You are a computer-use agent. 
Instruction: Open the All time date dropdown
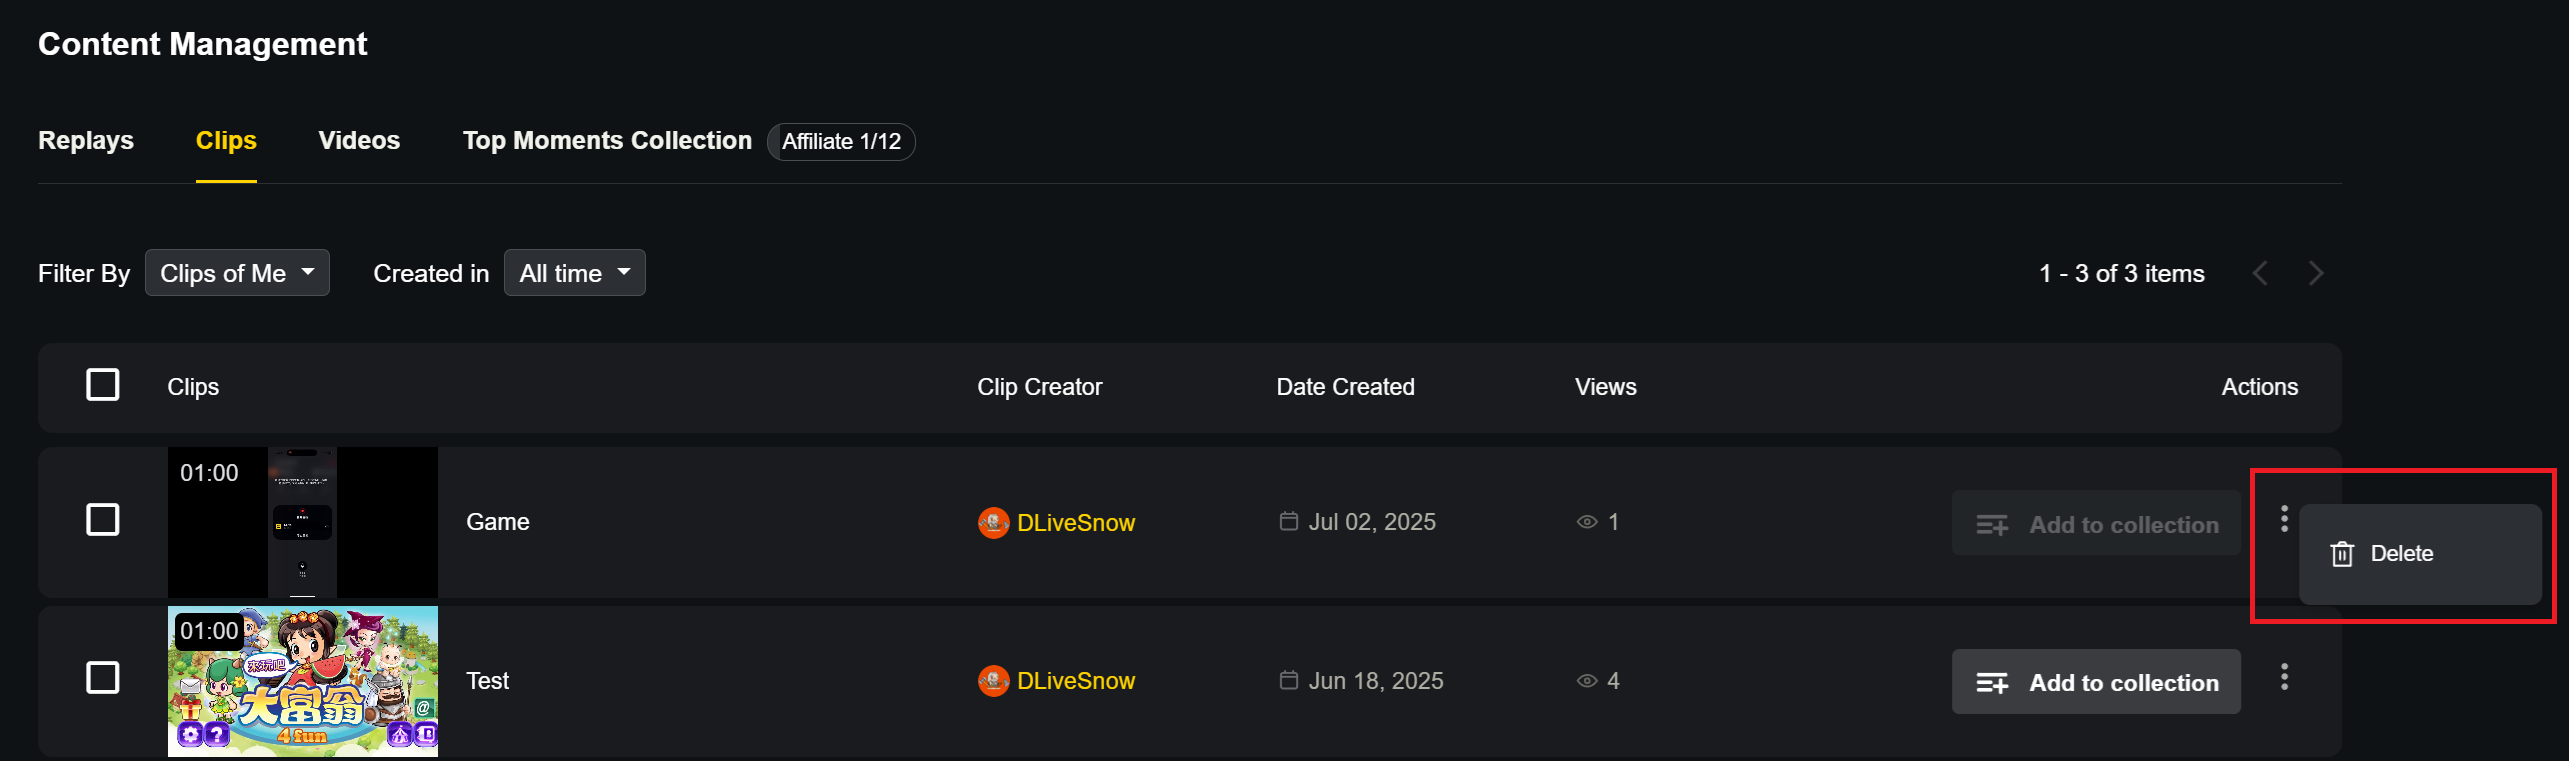pyautogui.click(x=574, y=273)
